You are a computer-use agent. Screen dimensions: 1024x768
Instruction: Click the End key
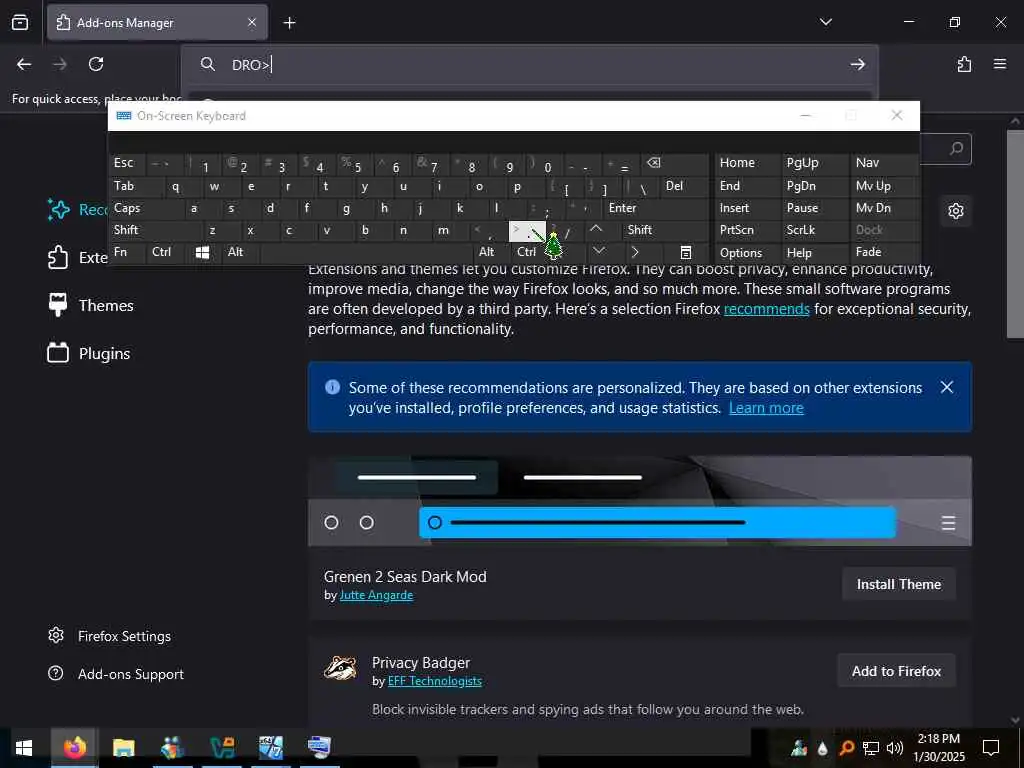click(746, 186)
